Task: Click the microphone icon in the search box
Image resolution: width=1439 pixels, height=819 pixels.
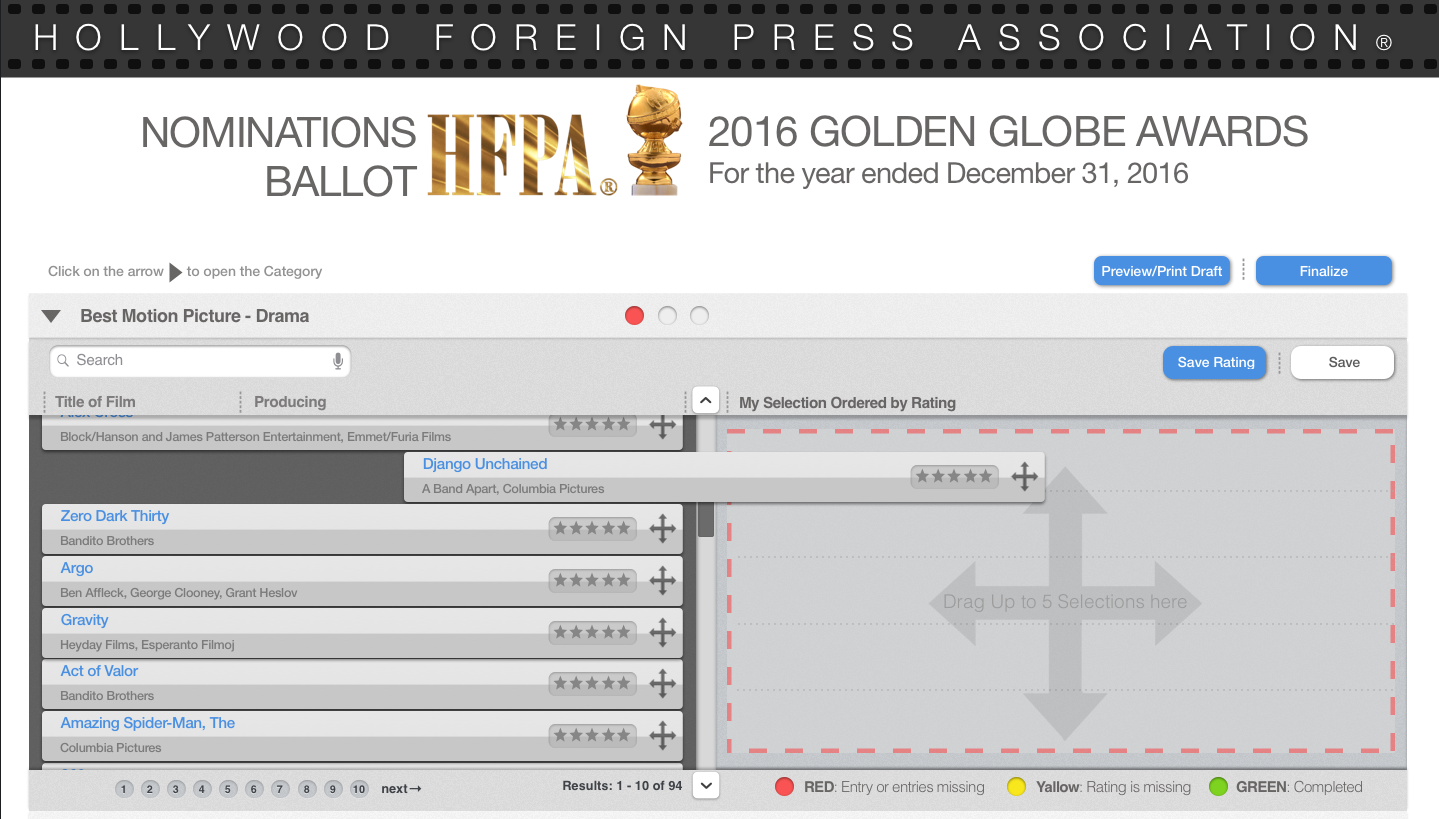Action: tap(338, 361)
